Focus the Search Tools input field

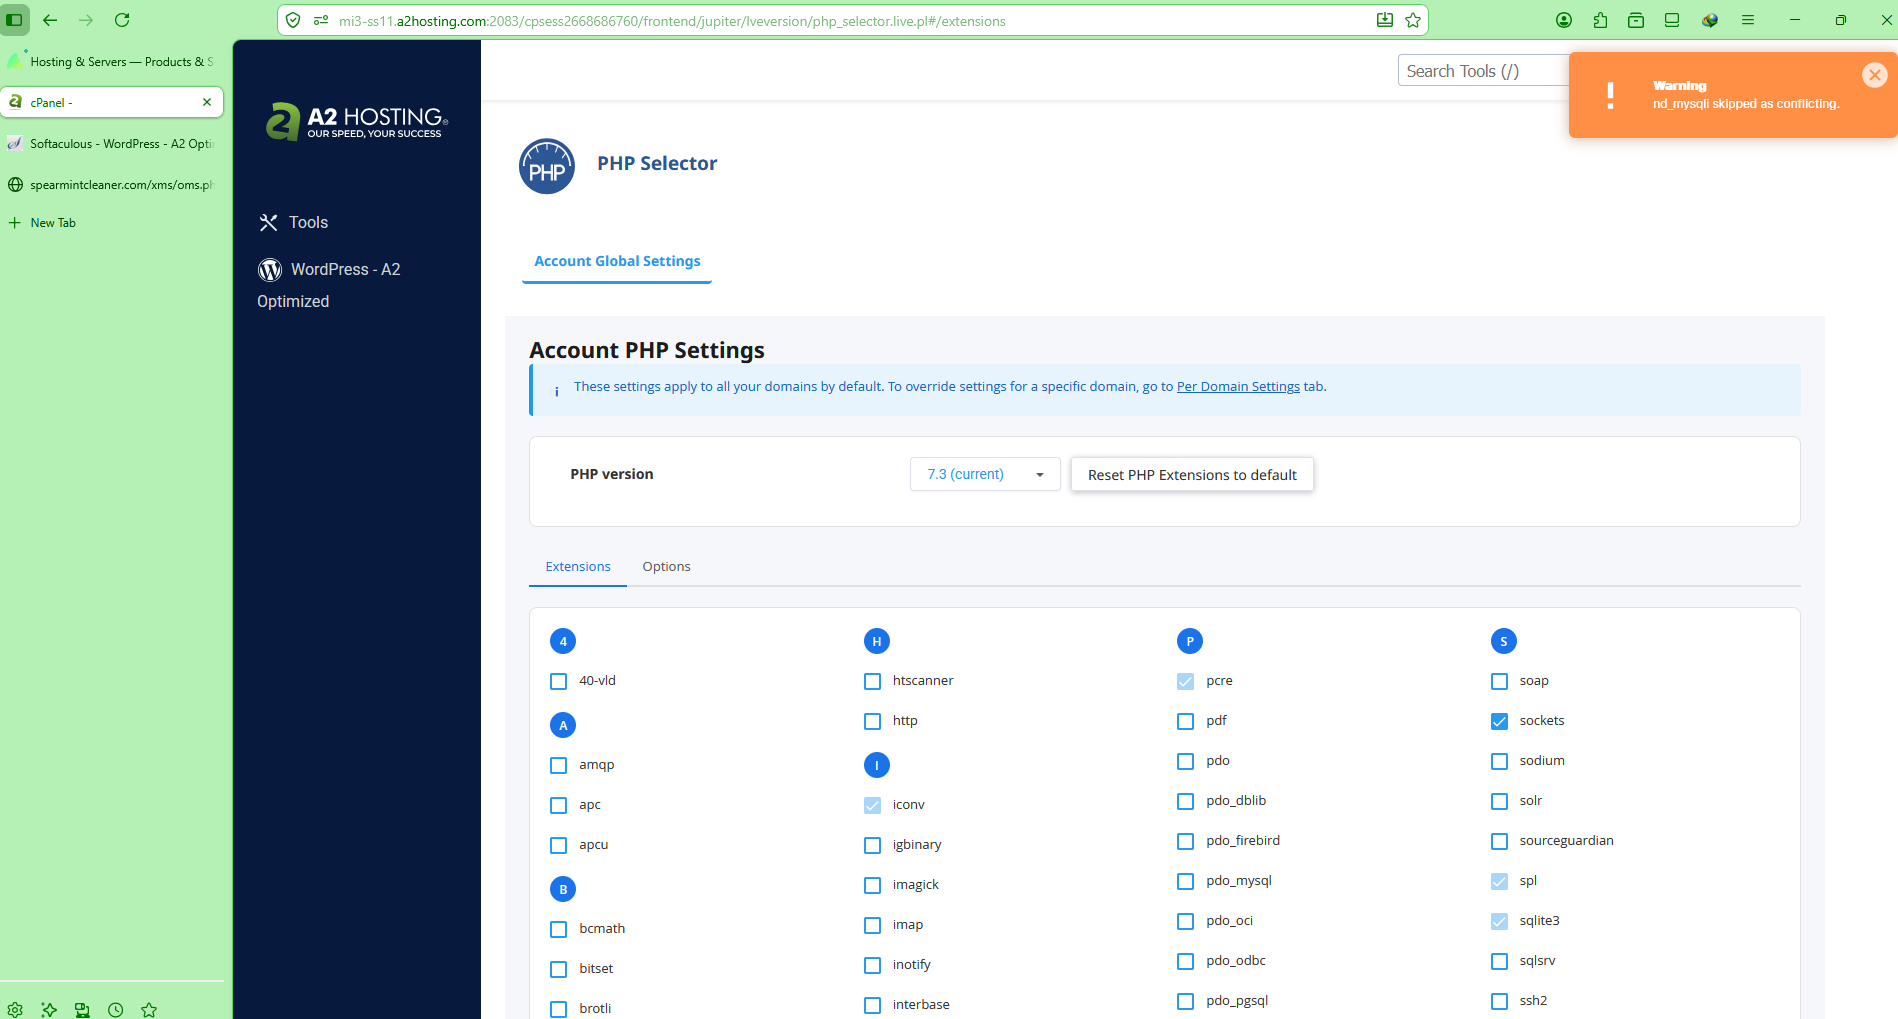coord(1480,71)
